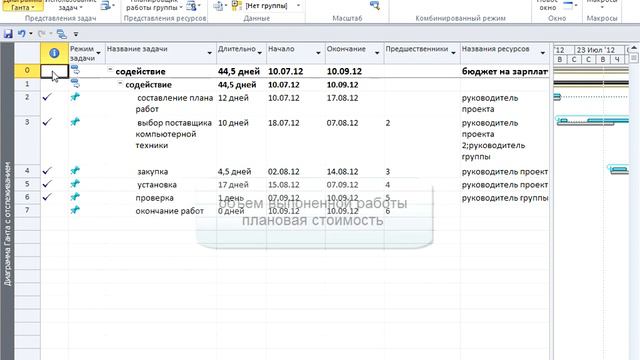Click the zoom magnifier icon in Масштаб group
640x360 pixels.
coord(375,6)
